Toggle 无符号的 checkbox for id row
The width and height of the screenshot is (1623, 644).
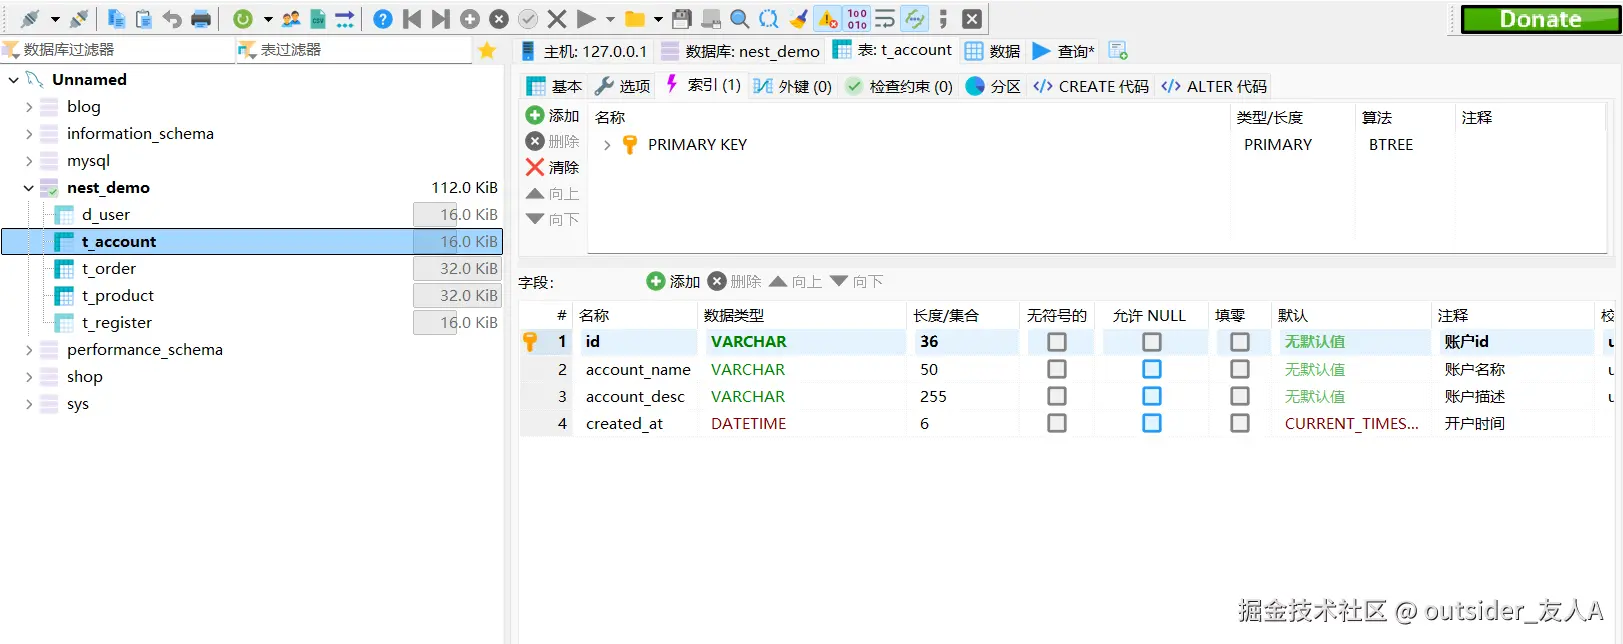tap(1057, 342)
